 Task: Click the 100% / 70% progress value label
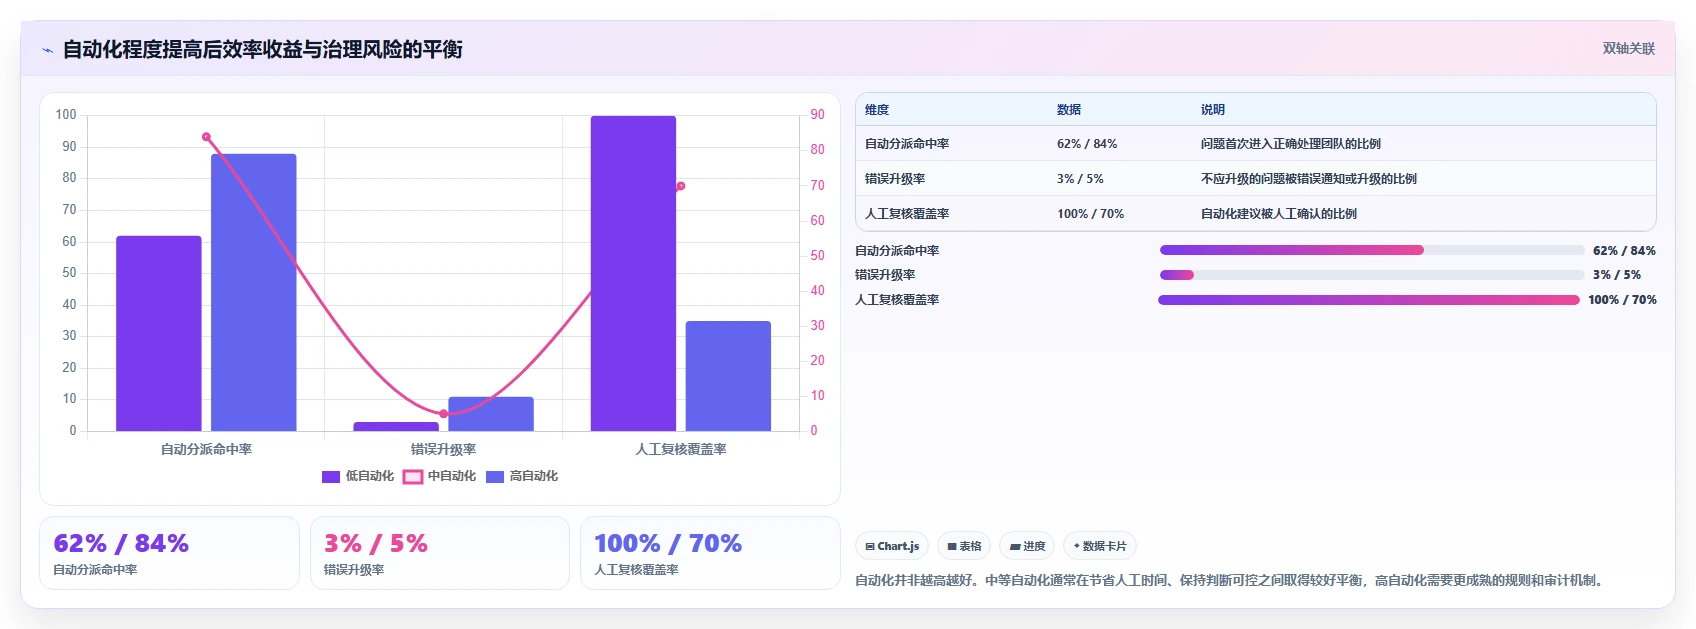[1622, 300]
